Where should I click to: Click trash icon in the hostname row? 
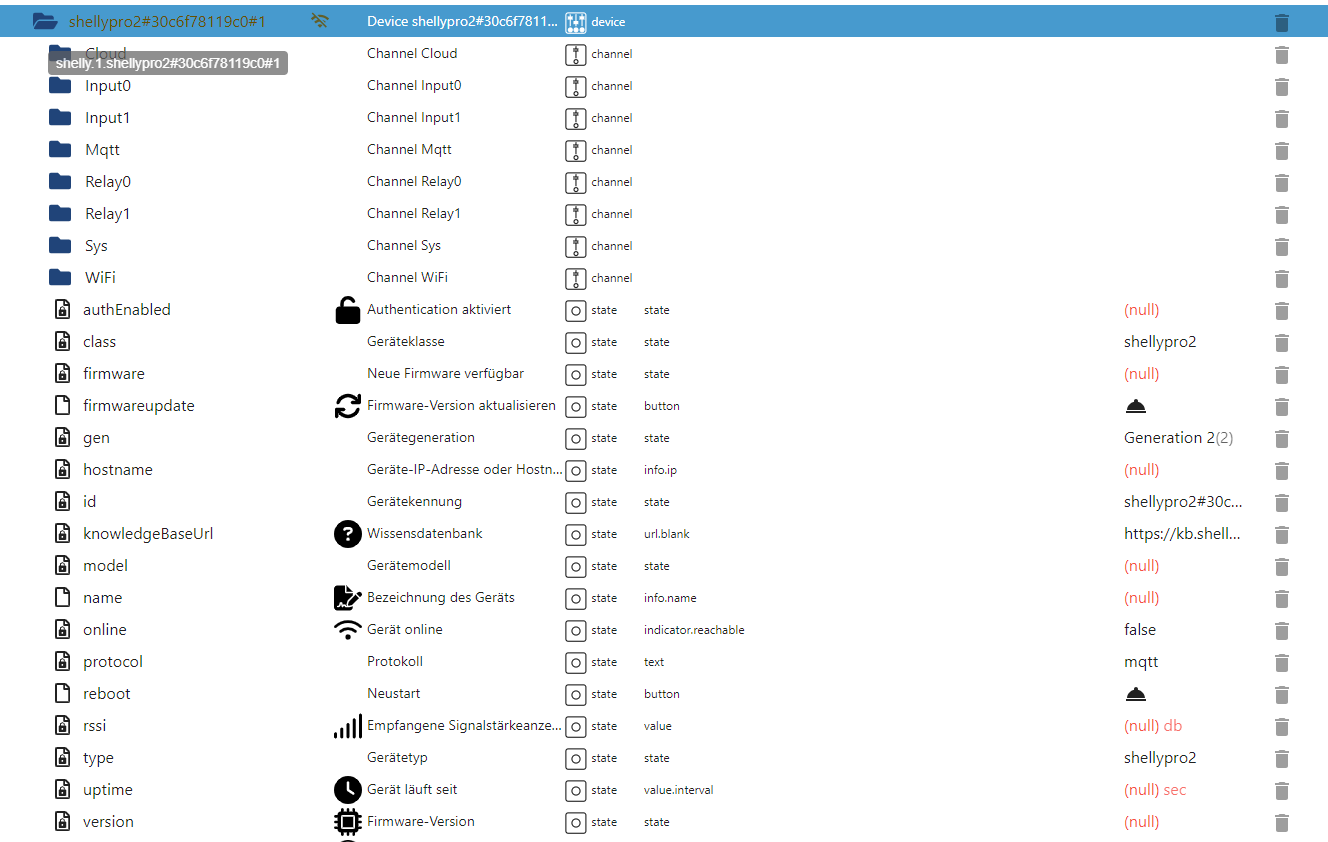point(1282,470)
